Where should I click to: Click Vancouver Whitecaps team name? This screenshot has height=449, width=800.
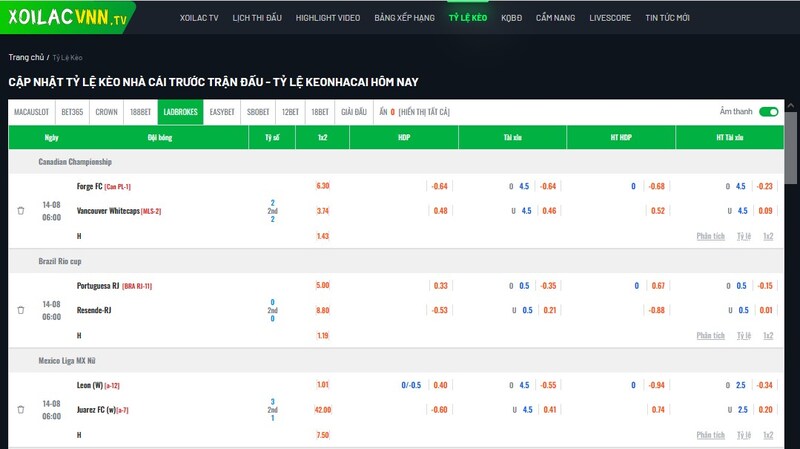[108, 211]
